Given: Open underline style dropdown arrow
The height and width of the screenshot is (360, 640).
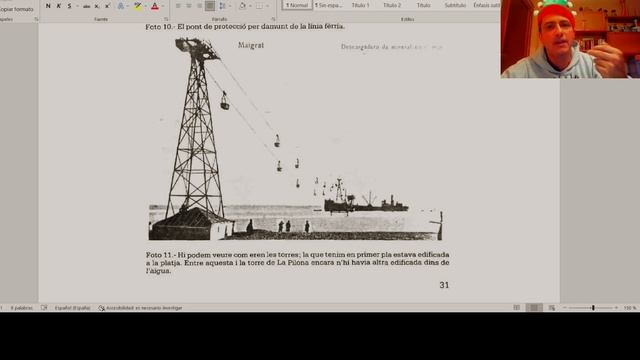Looking at the screenshot, I should click(77, 6).
